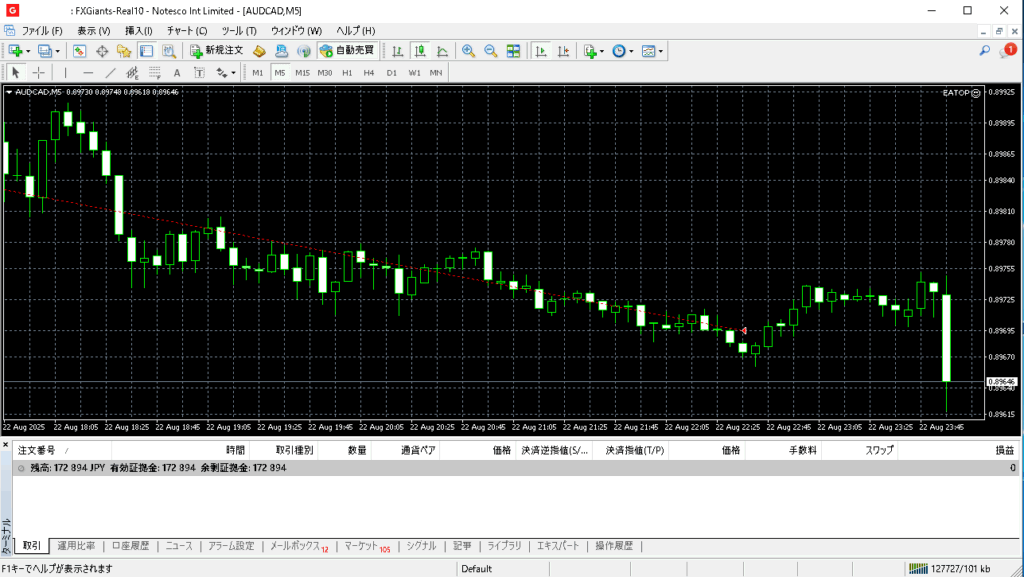Expand the templates dropdown in toolbar

[x=660, y=51]
